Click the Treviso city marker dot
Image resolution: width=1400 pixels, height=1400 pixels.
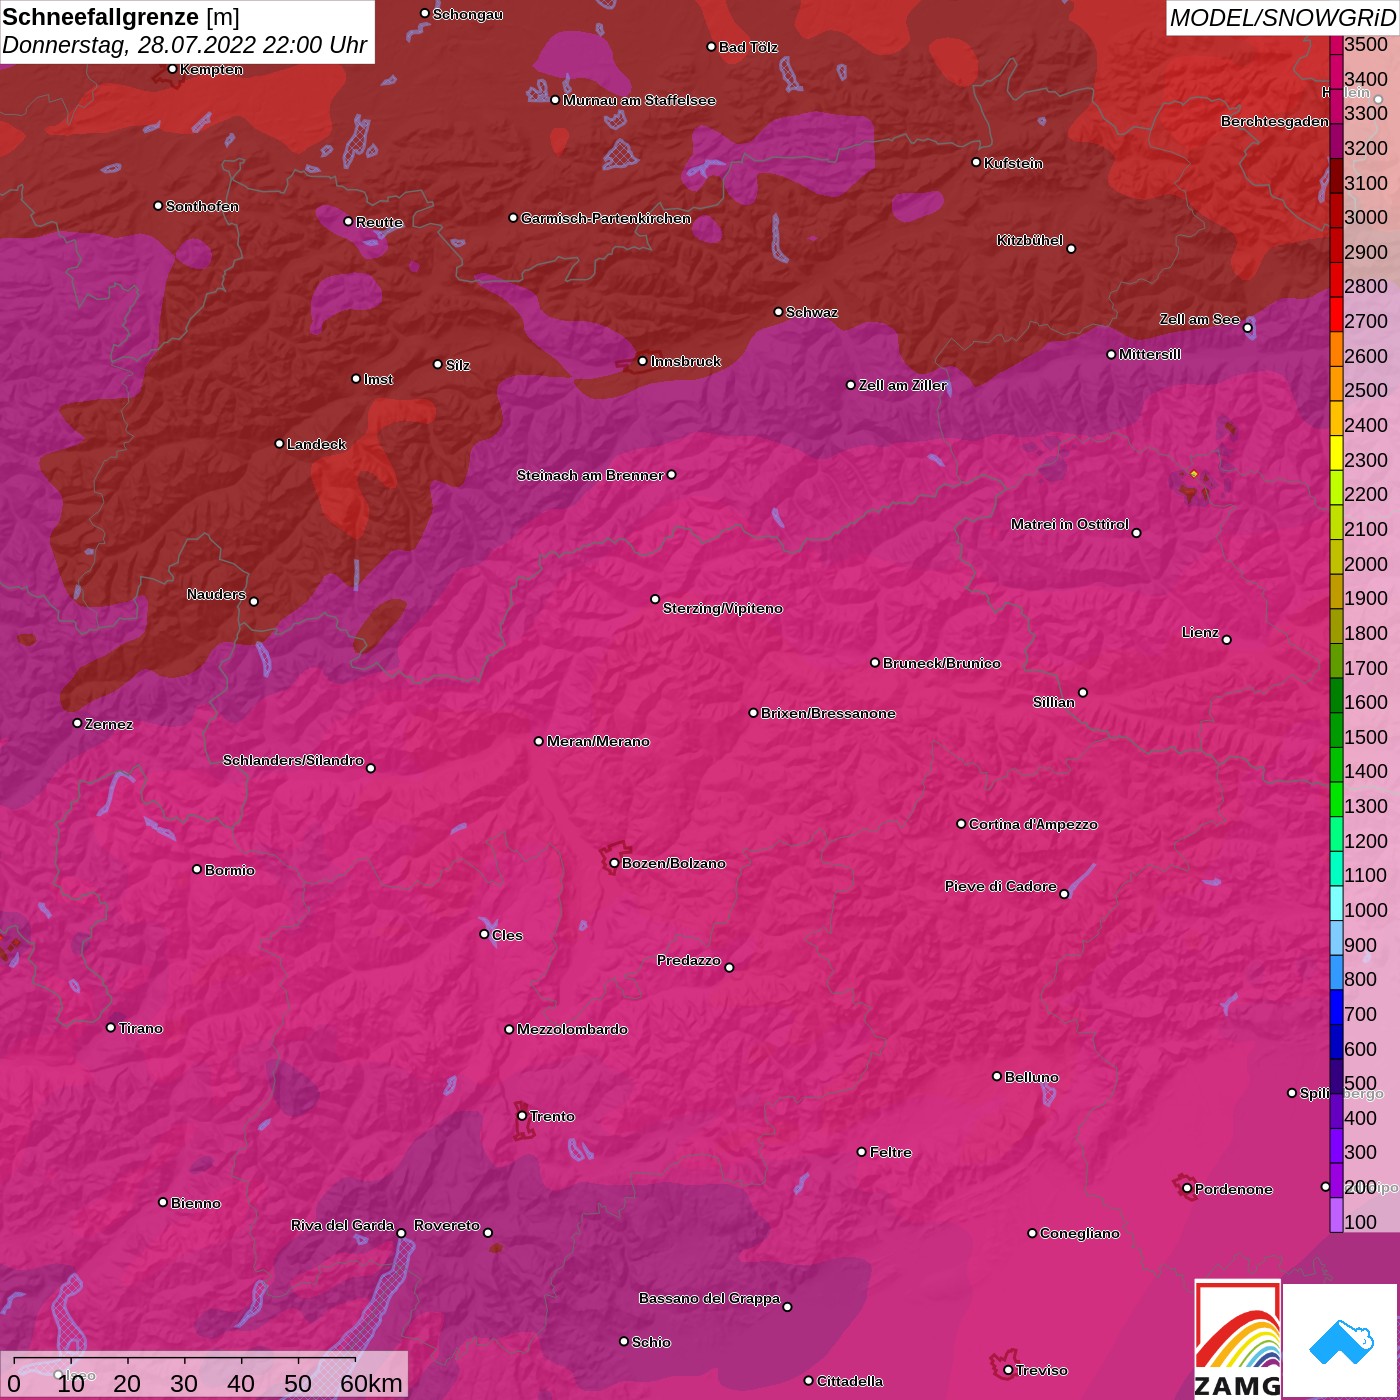[x=1008, y=1370]
